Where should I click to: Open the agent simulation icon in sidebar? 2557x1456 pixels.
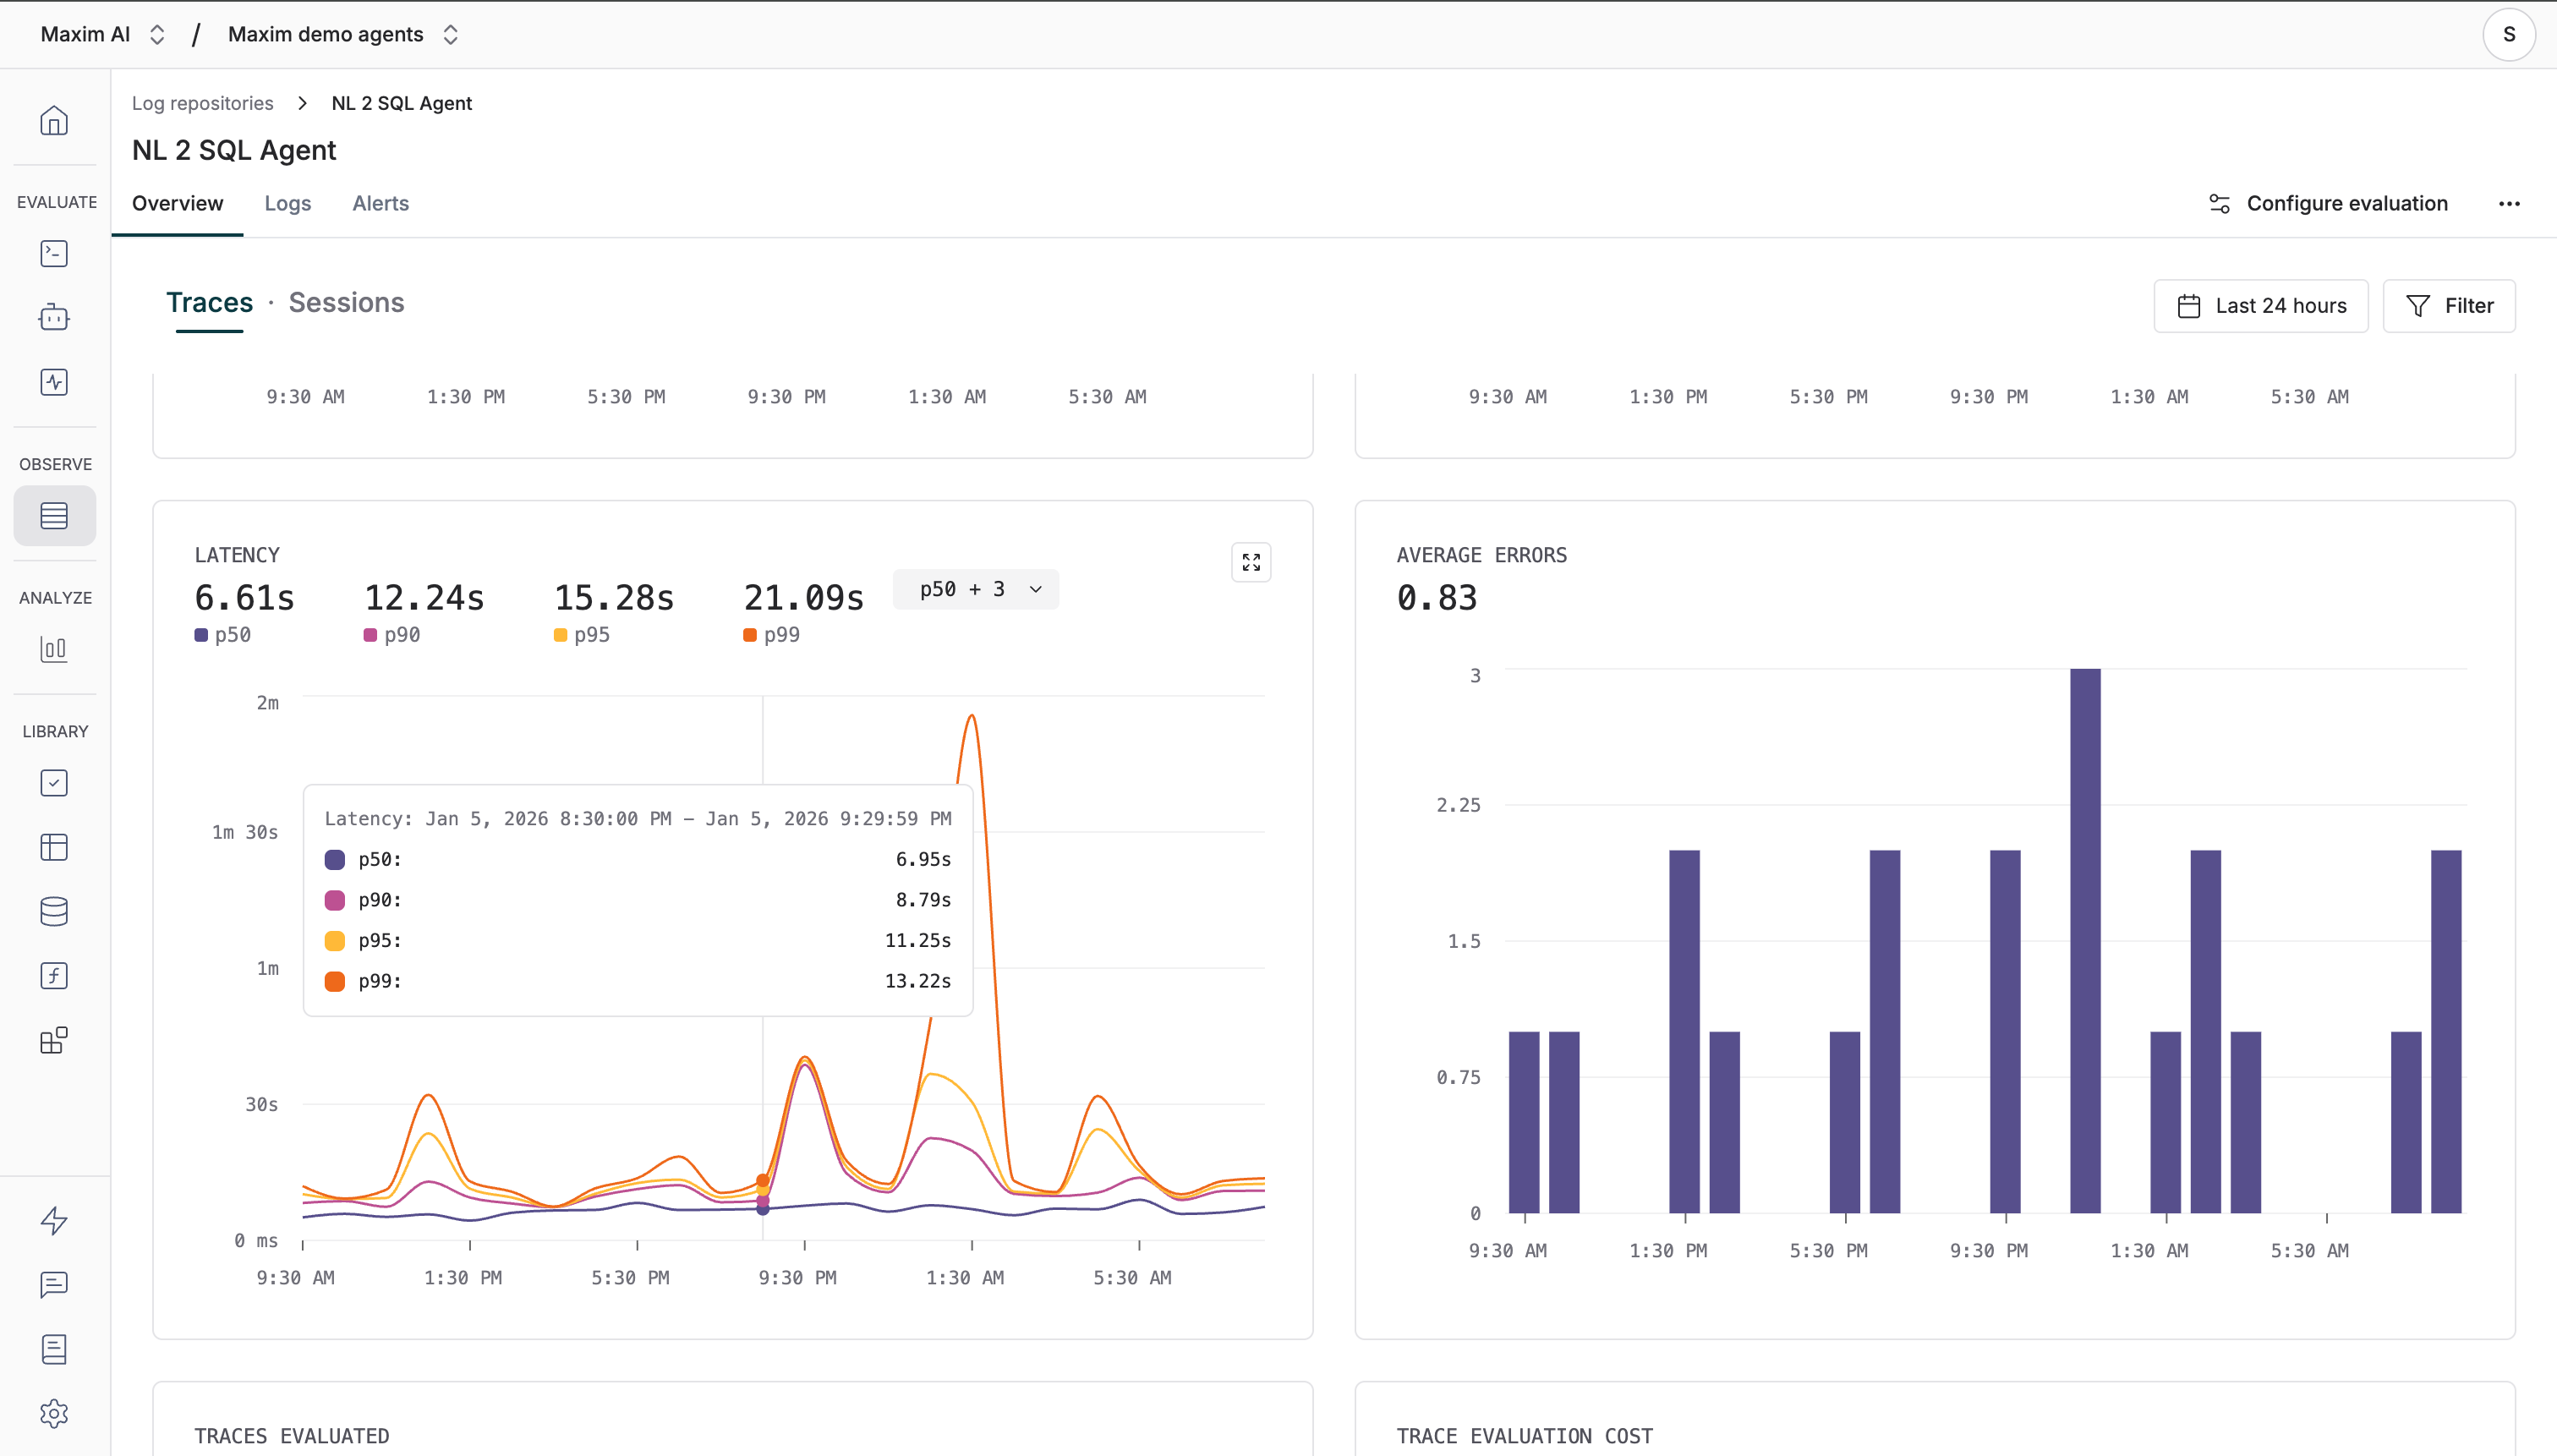(x=53, y=317)
